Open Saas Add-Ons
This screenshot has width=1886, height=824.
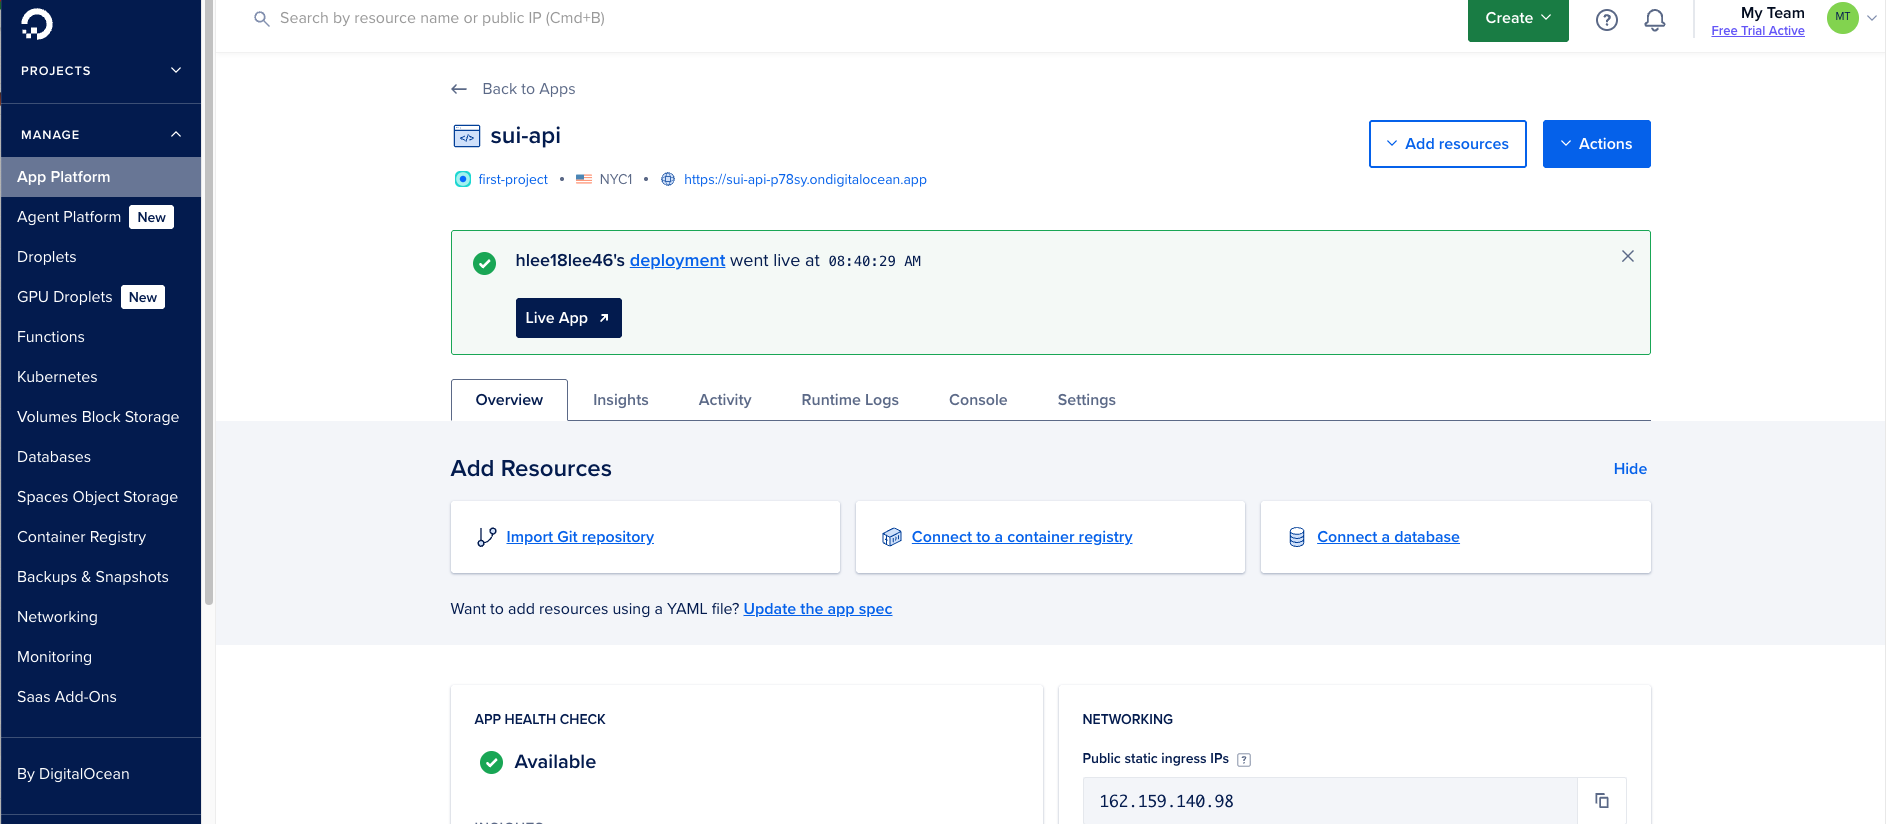pos(101,697)
